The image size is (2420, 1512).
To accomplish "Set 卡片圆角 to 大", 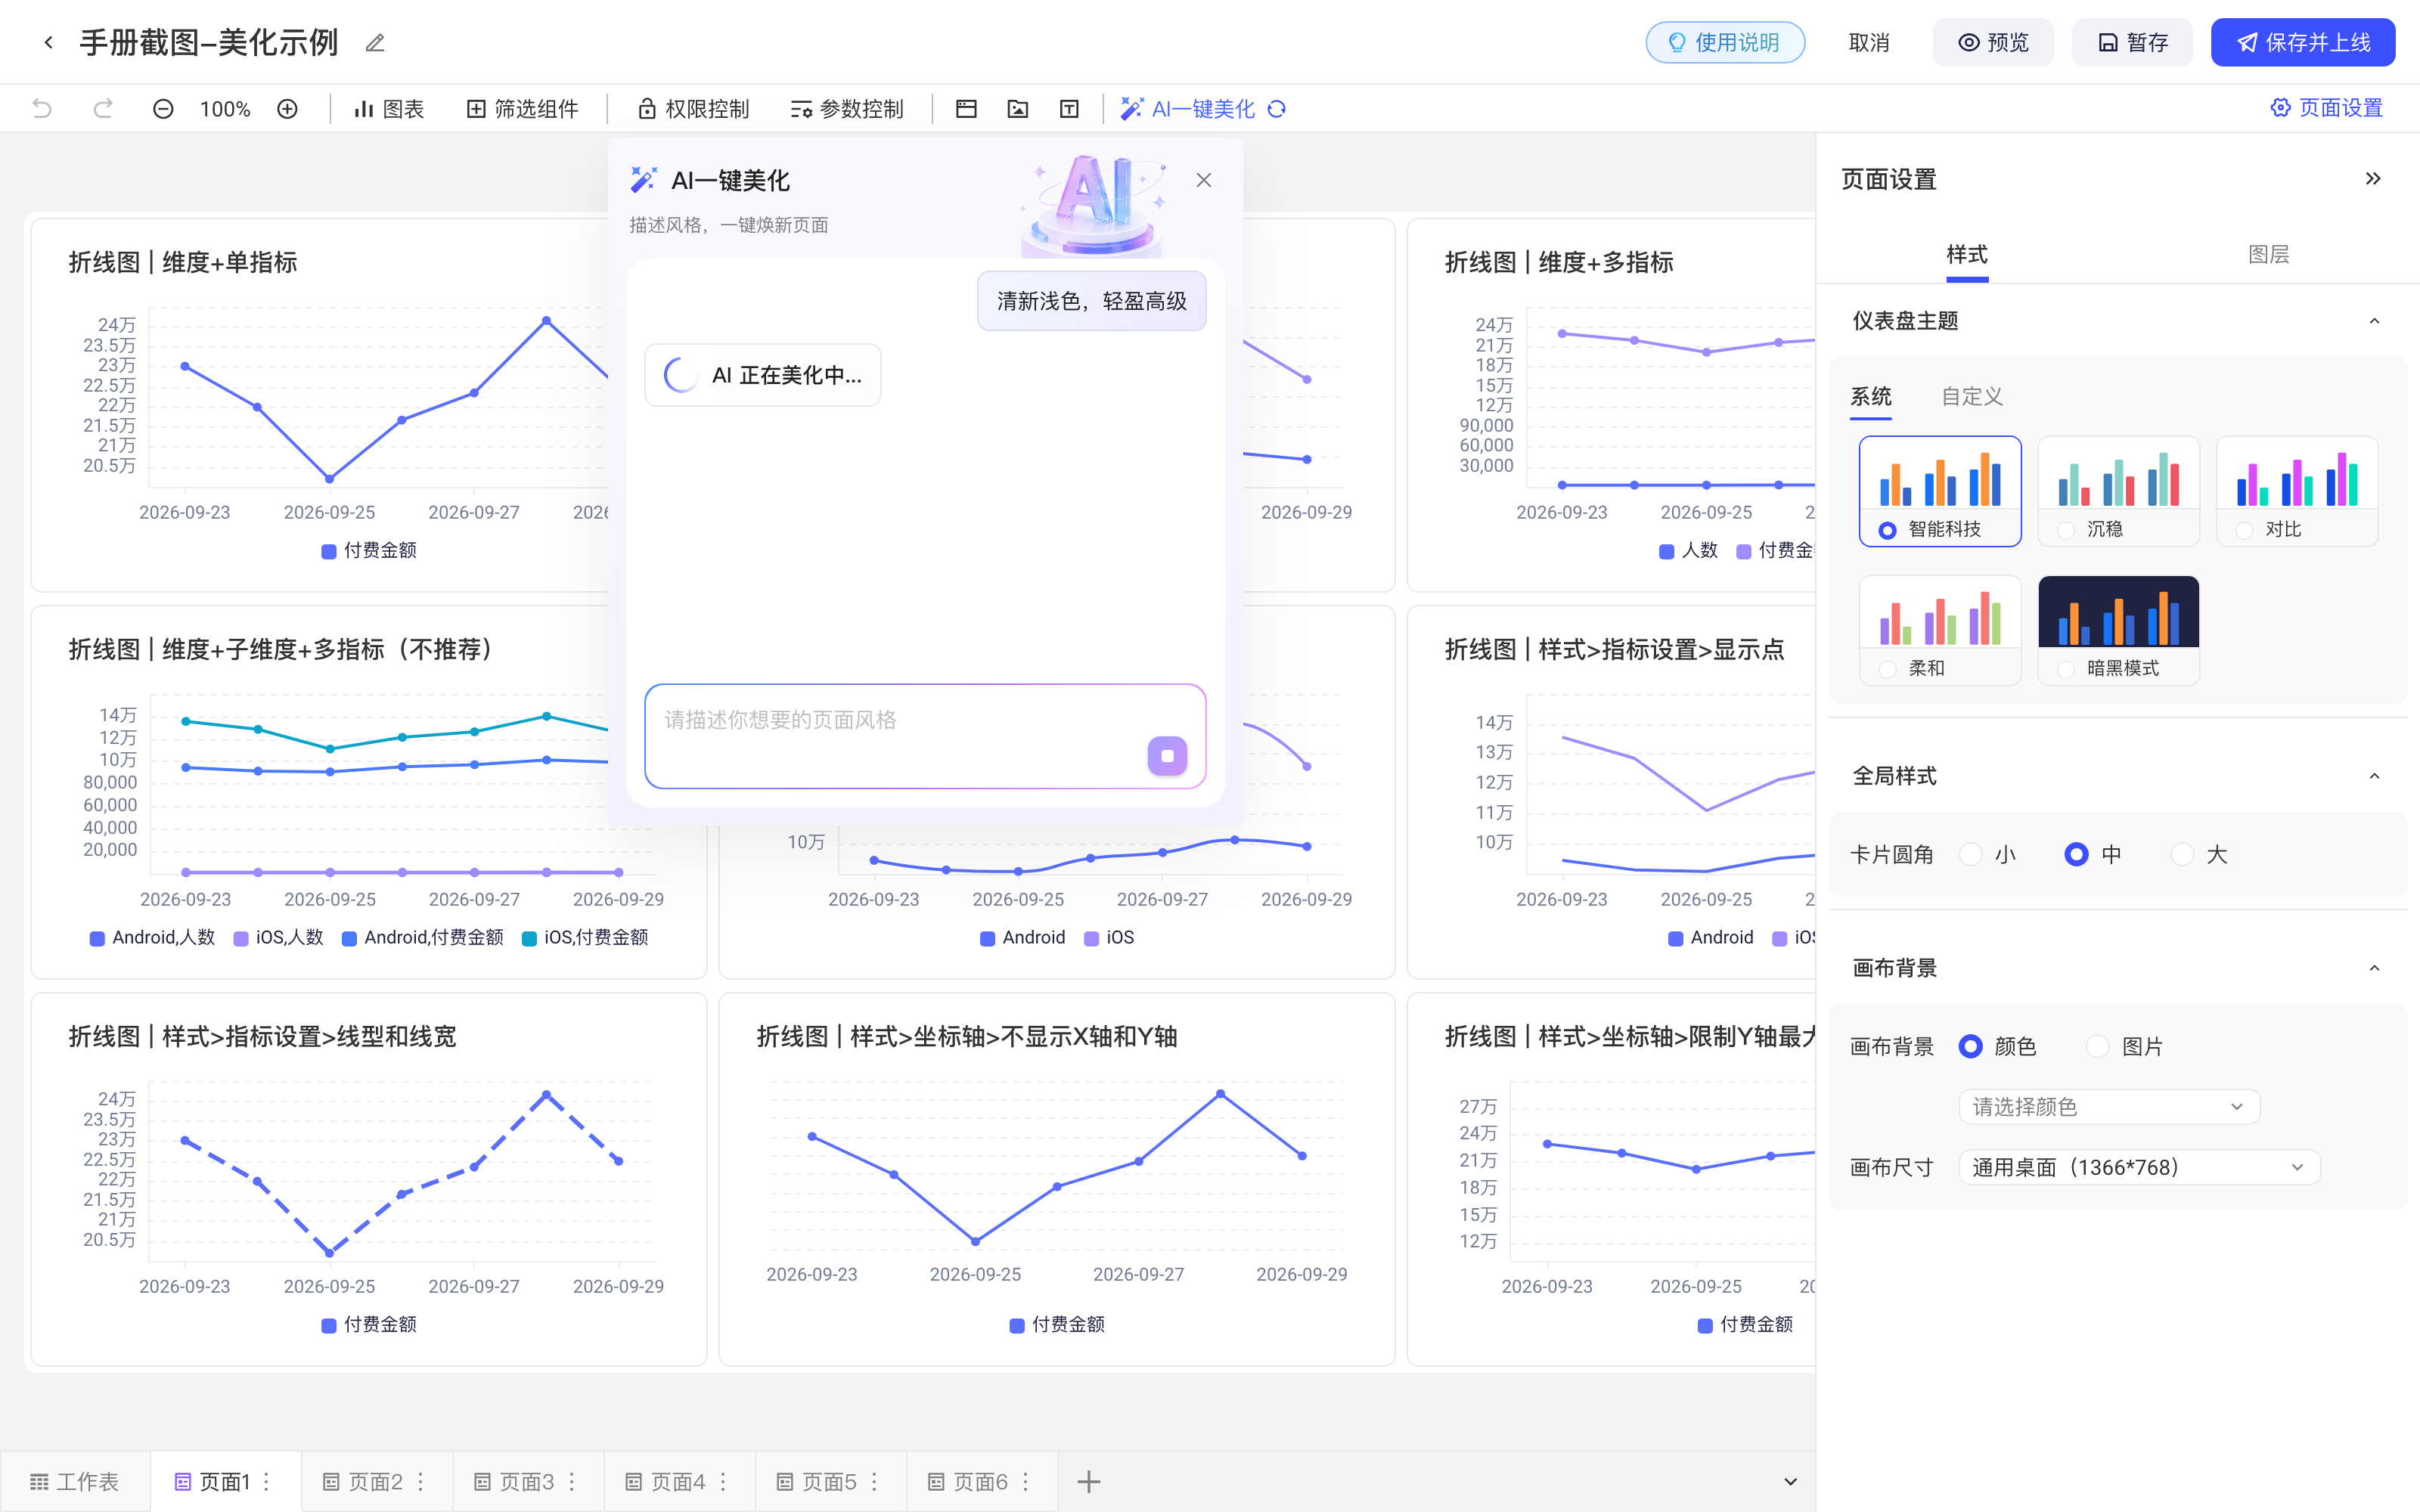I will pos(2183,854).
